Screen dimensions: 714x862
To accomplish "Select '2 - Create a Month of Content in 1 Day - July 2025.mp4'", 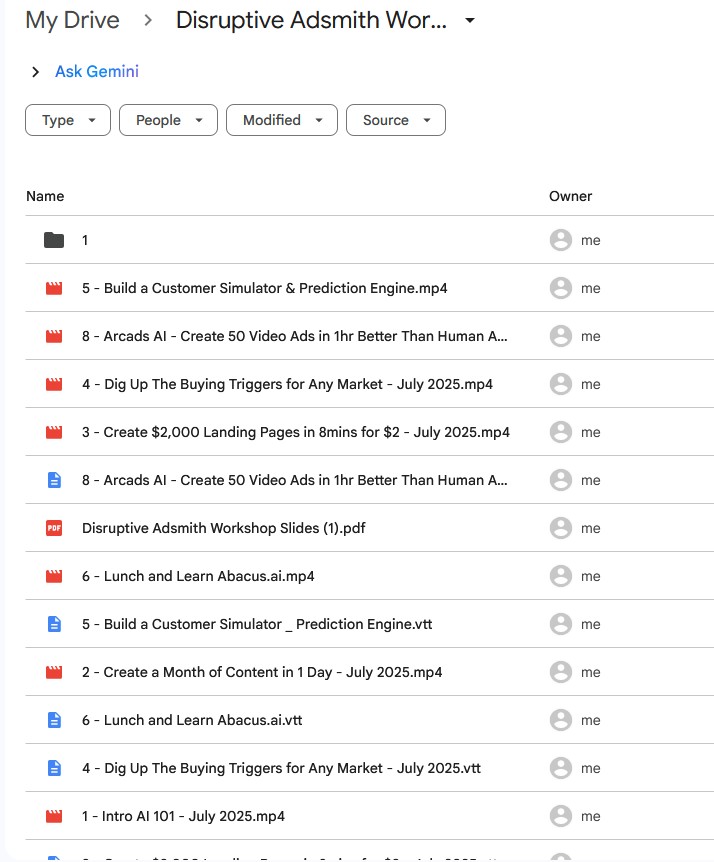I will (x=262, y=672).
